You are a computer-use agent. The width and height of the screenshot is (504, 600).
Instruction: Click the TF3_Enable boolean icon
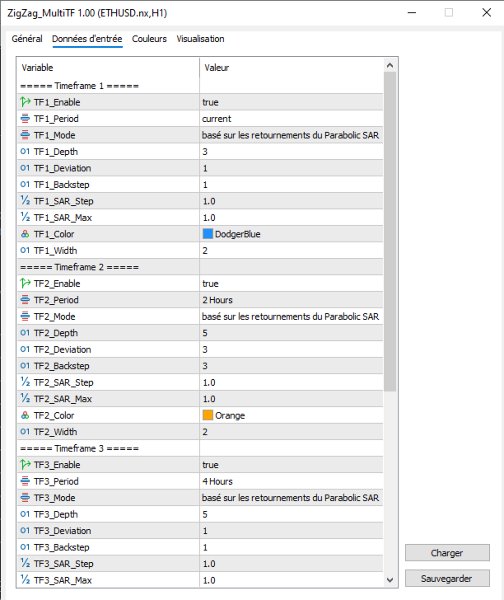coord(25,465)
